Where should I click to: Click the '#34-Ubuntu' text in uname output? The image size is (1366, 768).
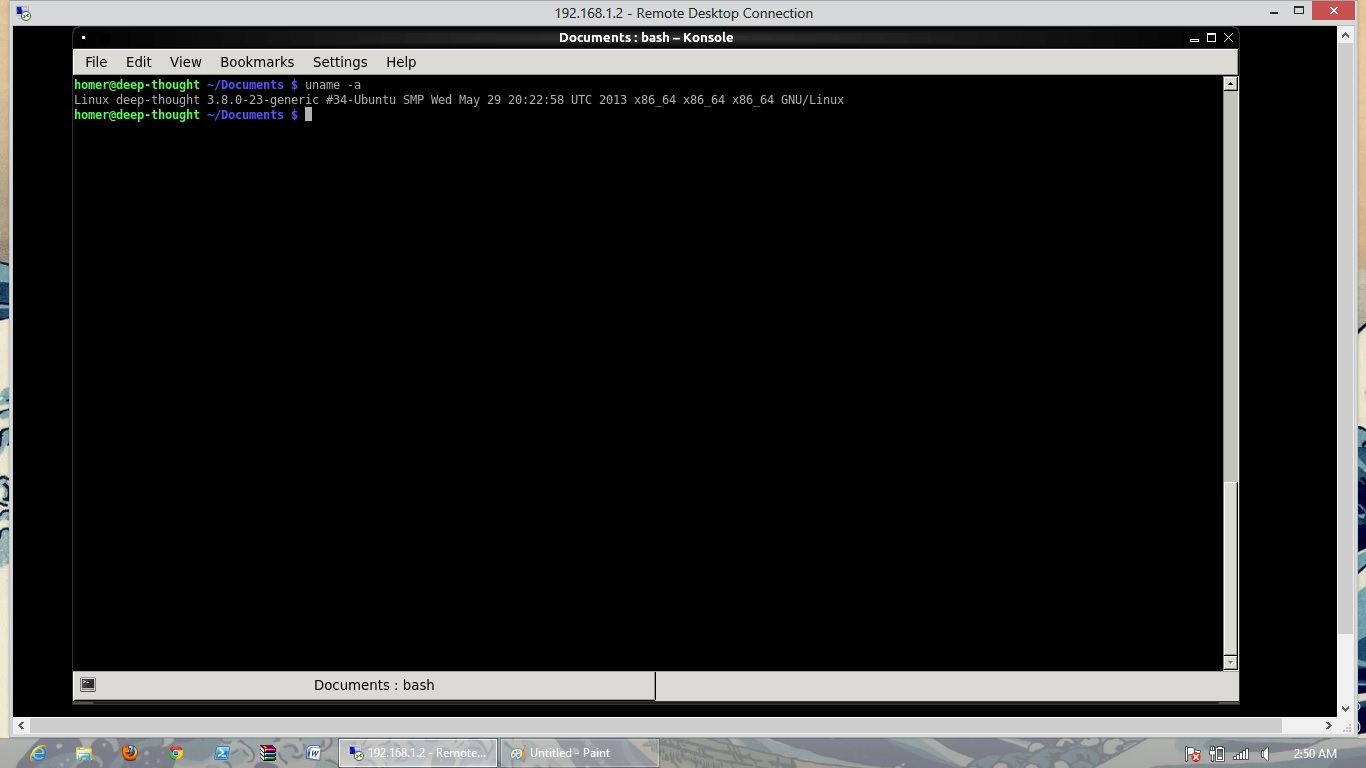(361, 100)
